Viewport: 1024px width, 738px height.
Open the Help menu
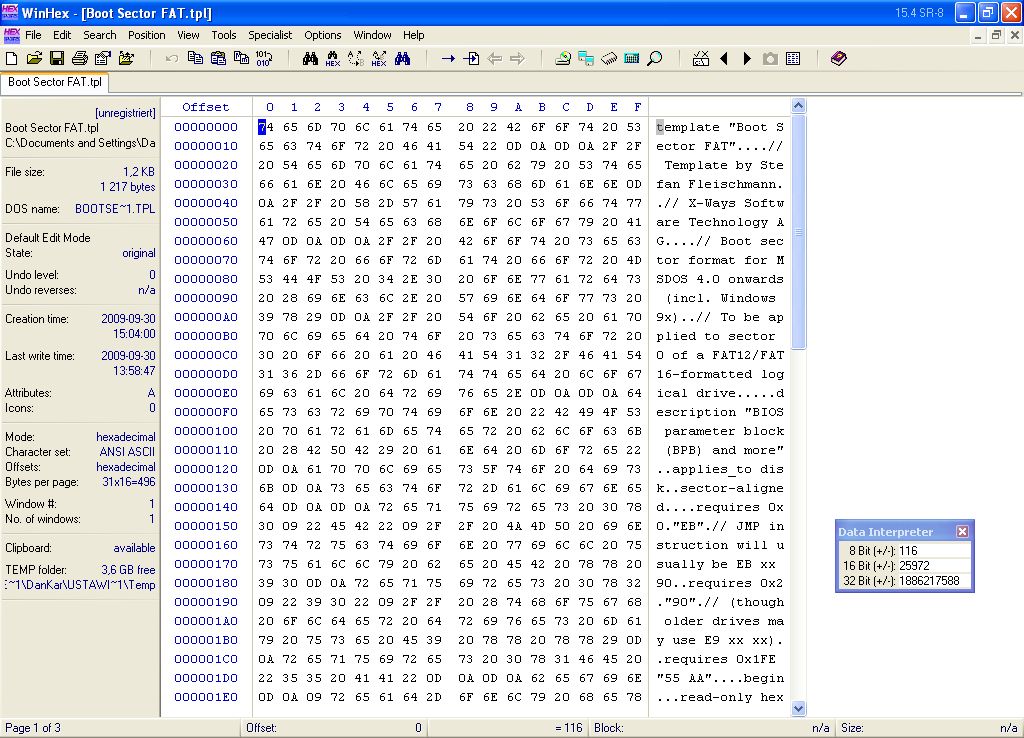pos(413,35)
